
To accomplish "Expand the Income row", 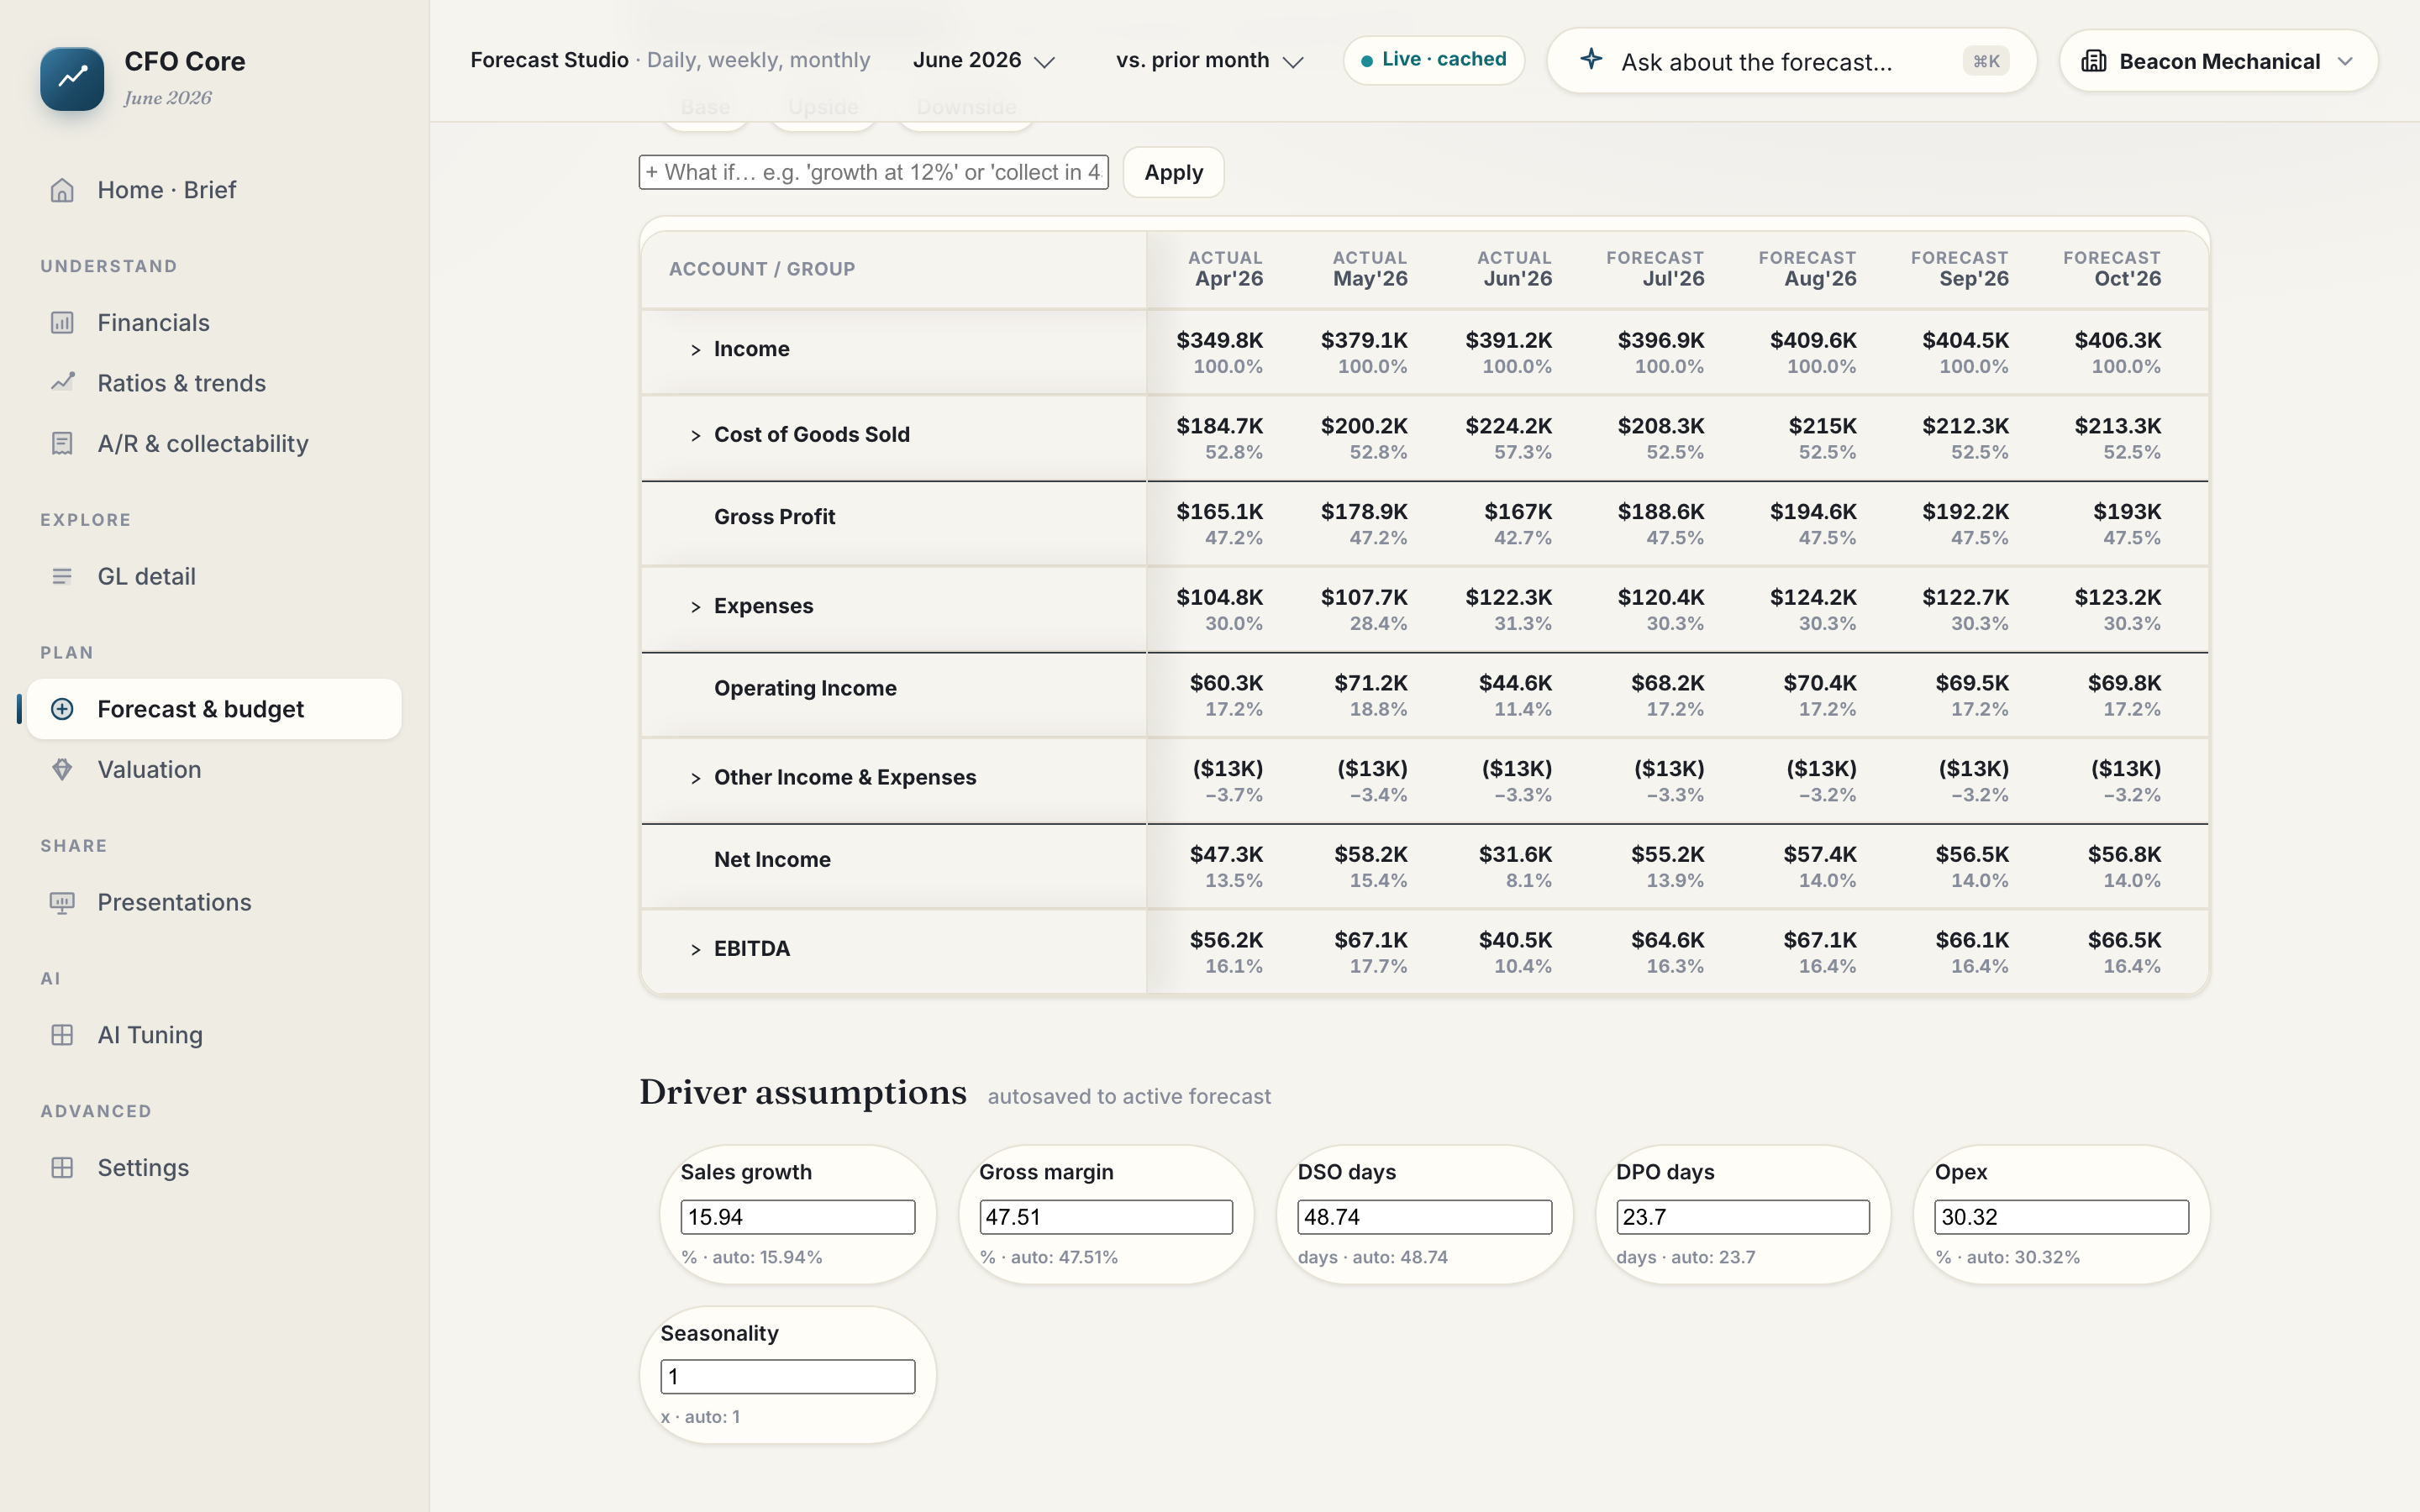I will 695,350.
